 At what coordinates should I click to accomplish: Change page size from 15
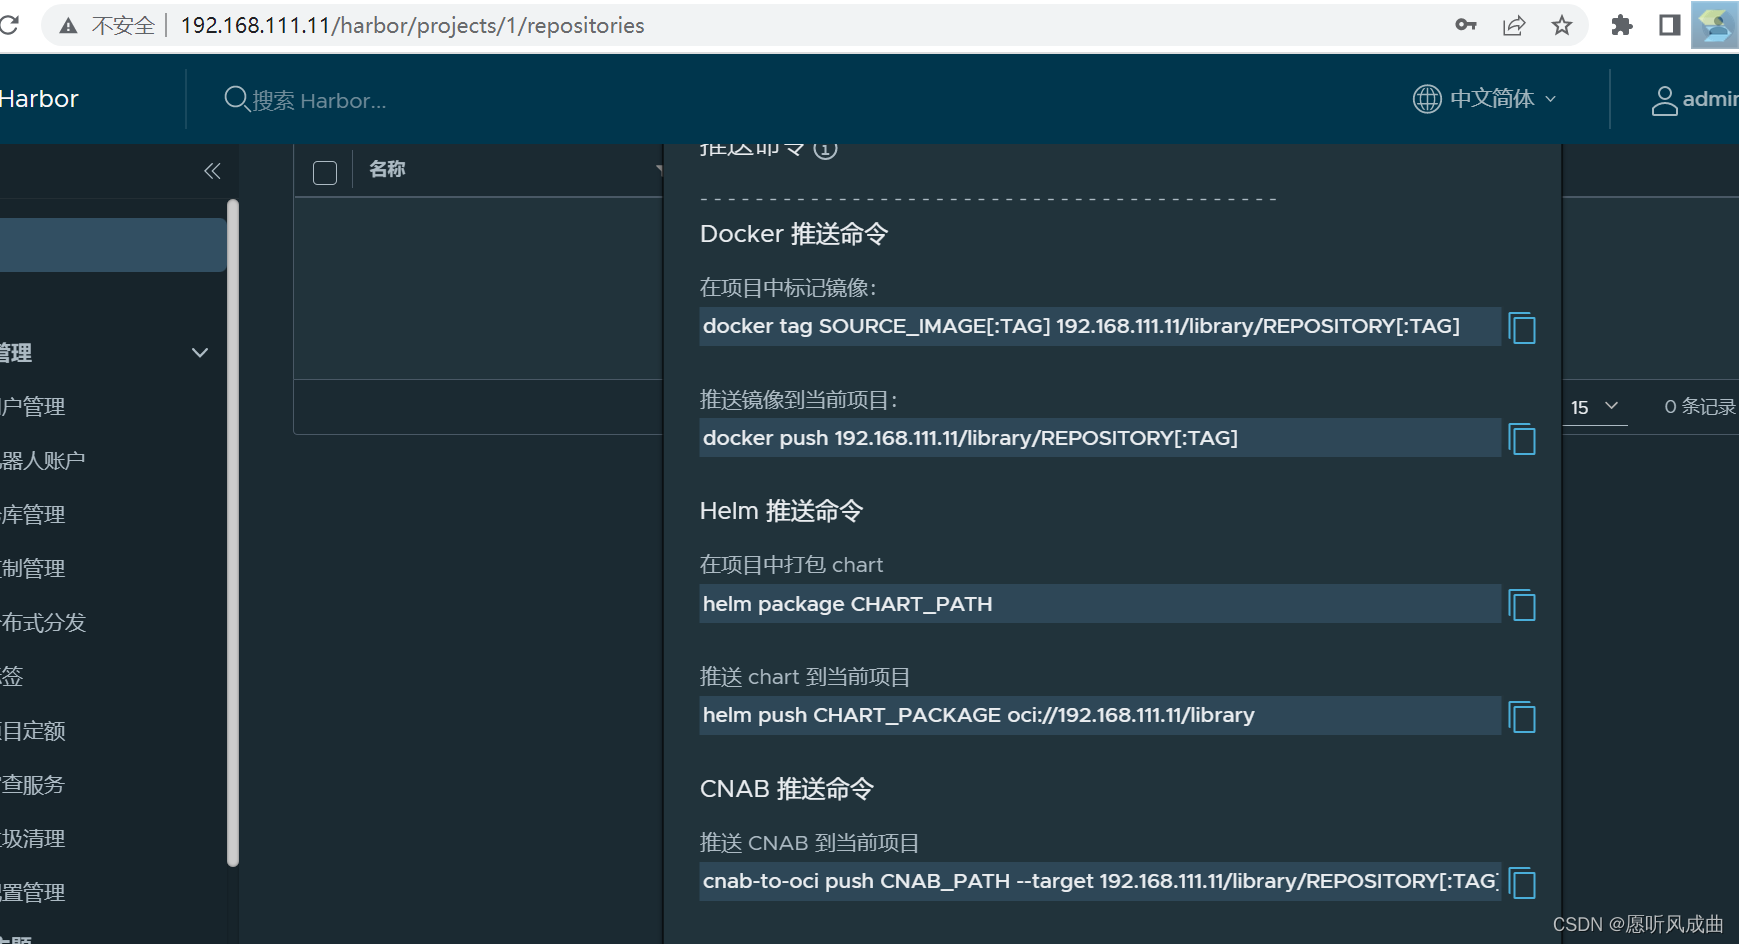click(1594, 407)
